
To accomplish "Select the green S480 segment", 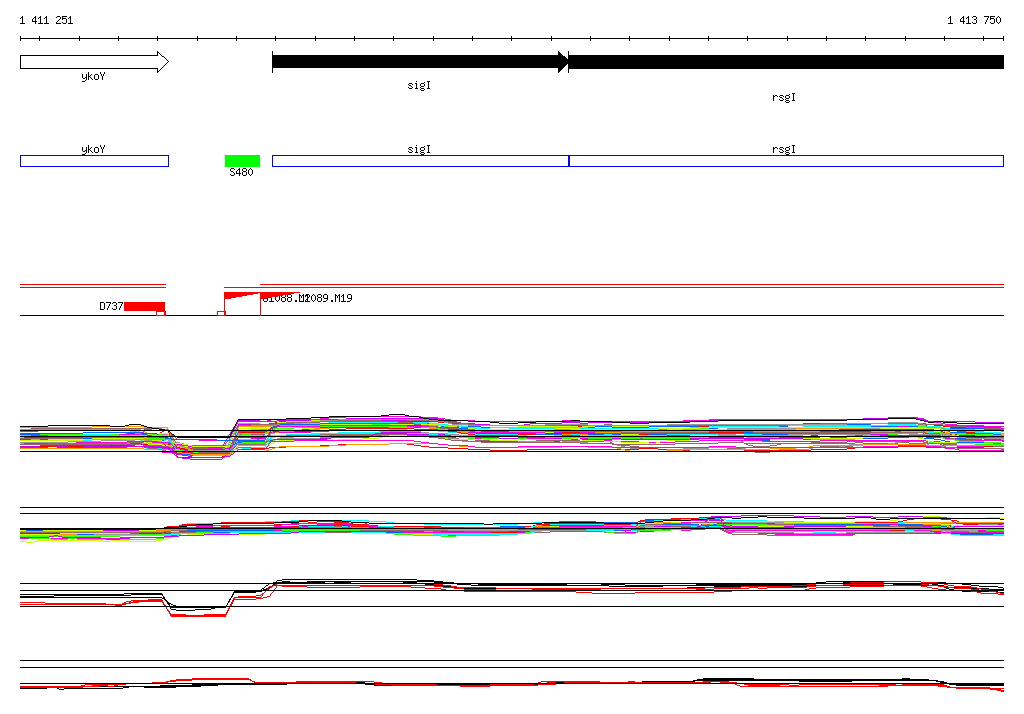I will tap(242, 161).
